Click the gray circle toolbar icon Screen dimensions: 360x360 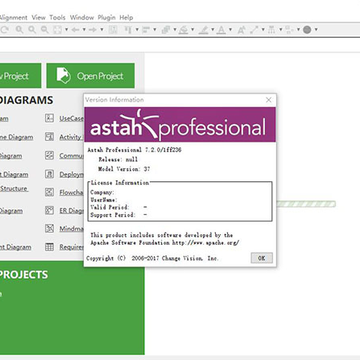click(x=307, y=30)
